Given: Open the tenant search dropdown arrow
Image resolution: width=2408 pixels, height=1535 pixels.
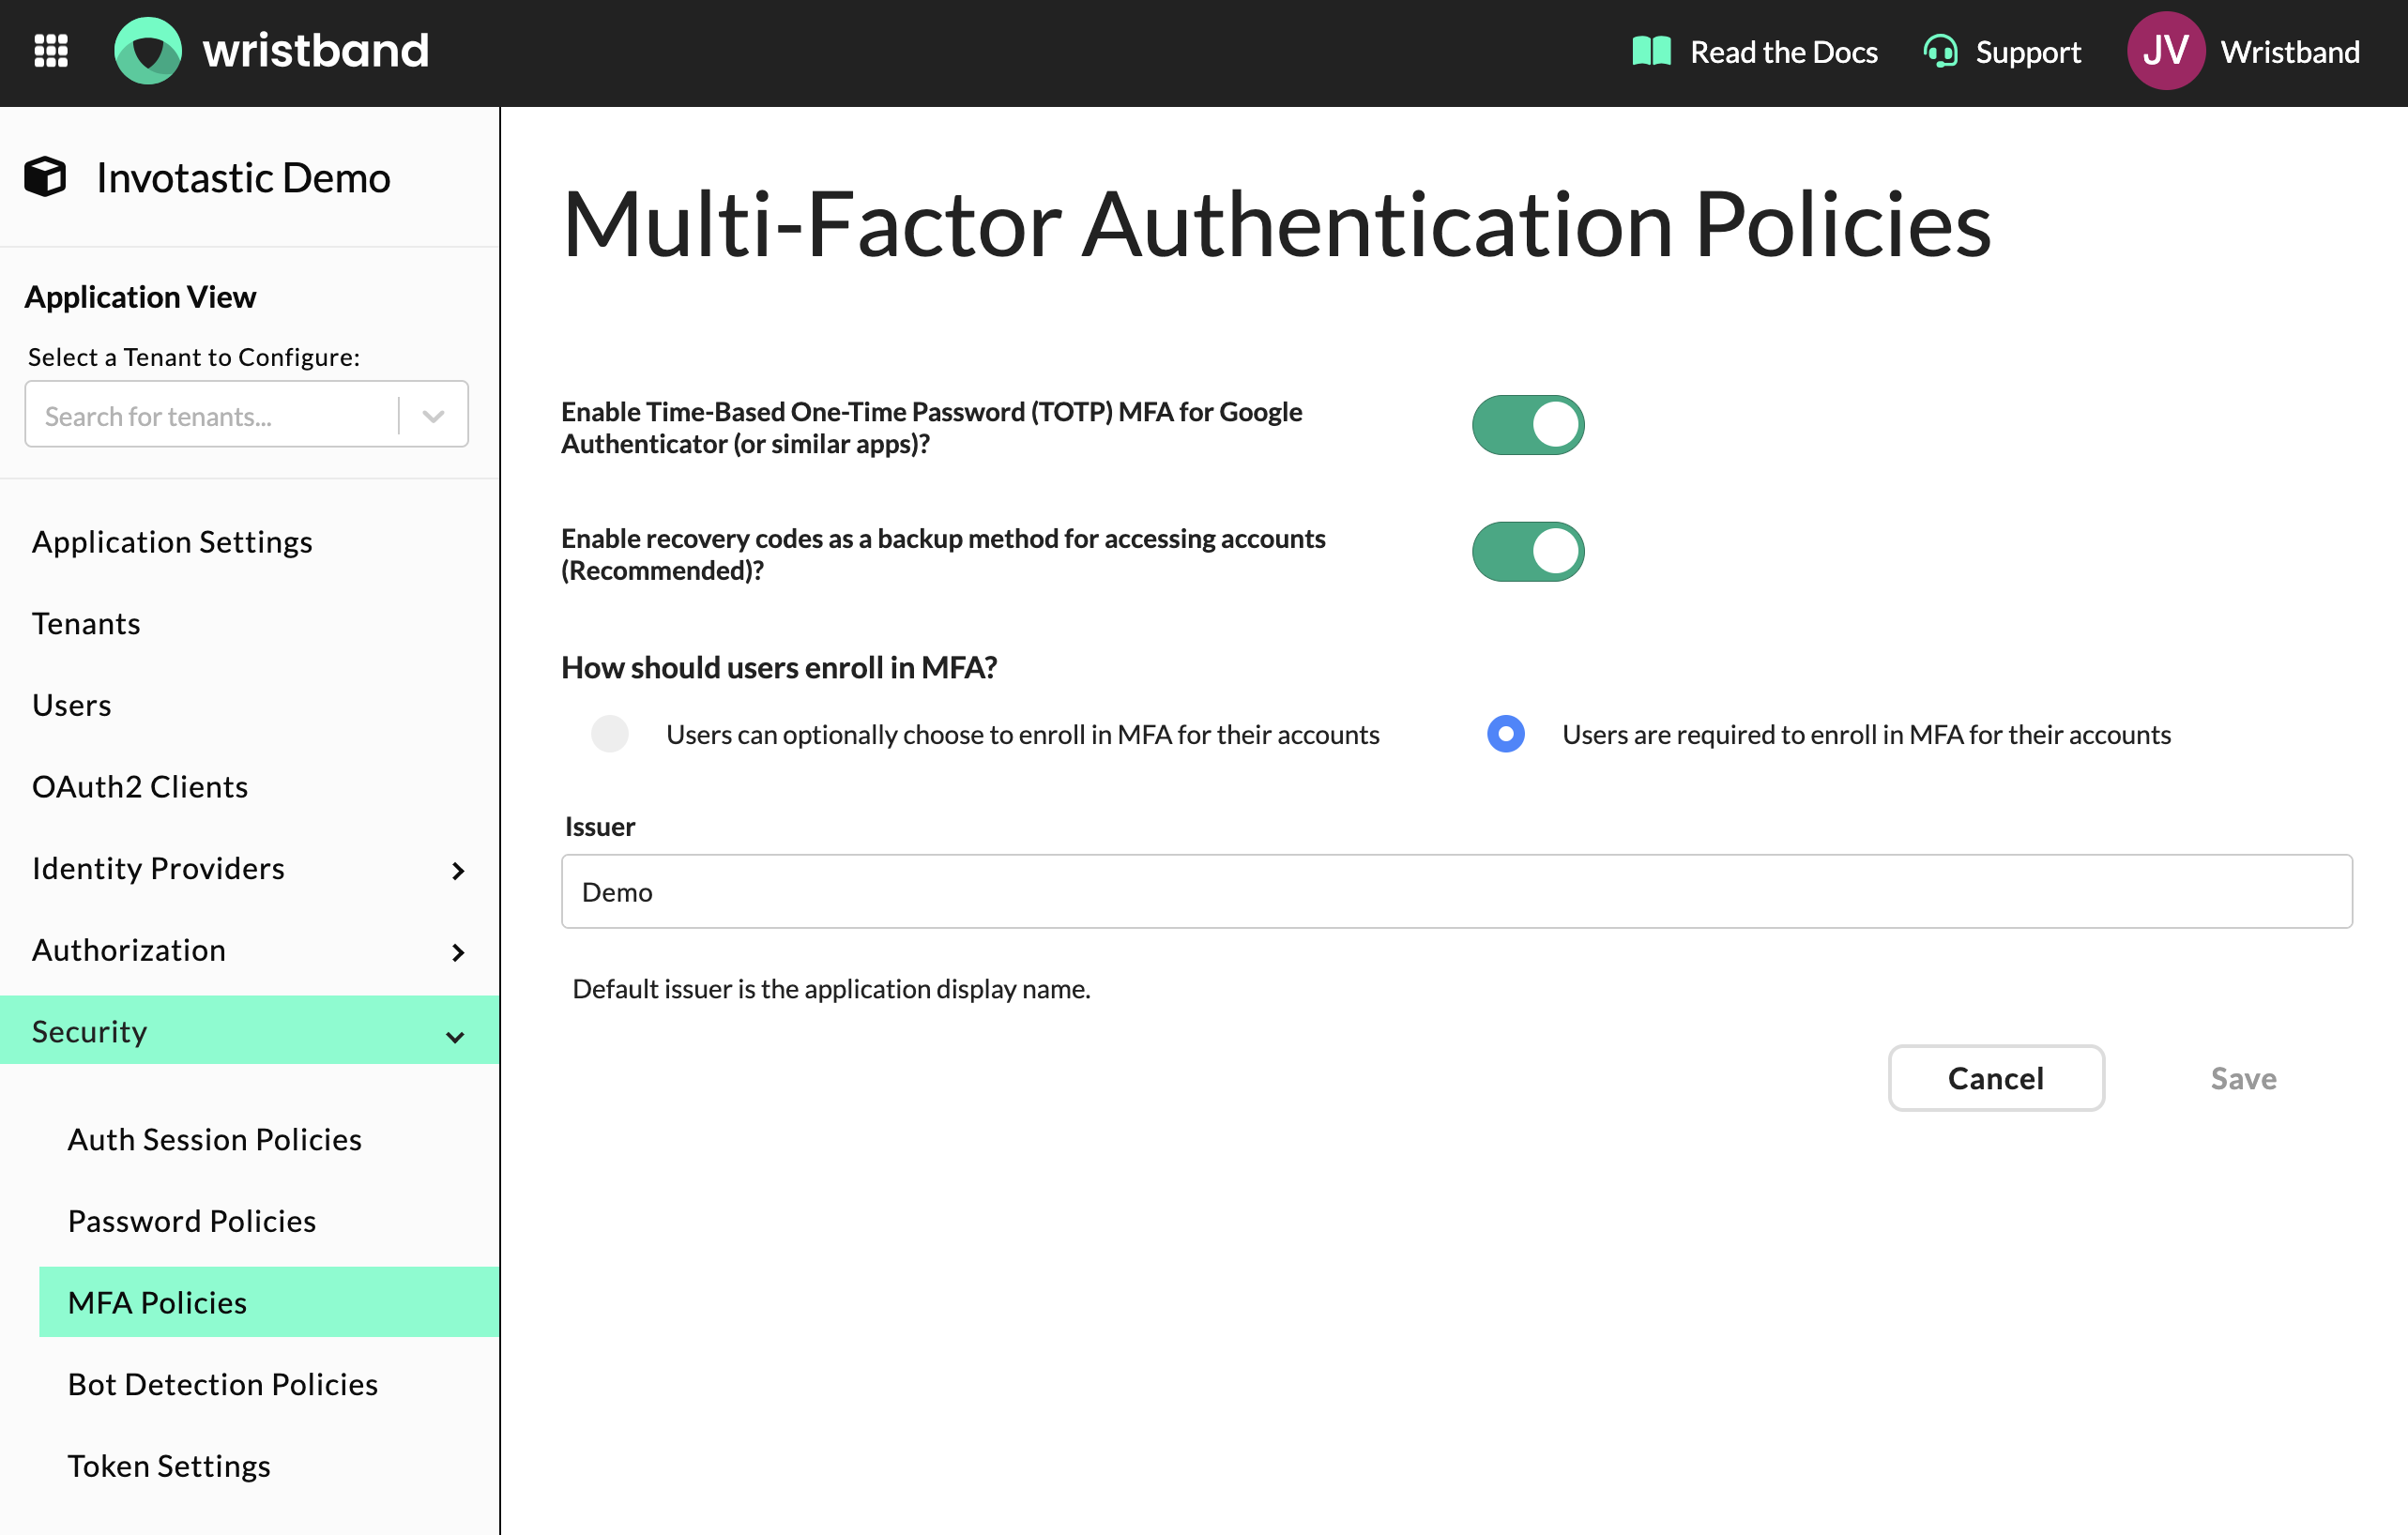Looking at the screenshot, I should click(433, 416).
